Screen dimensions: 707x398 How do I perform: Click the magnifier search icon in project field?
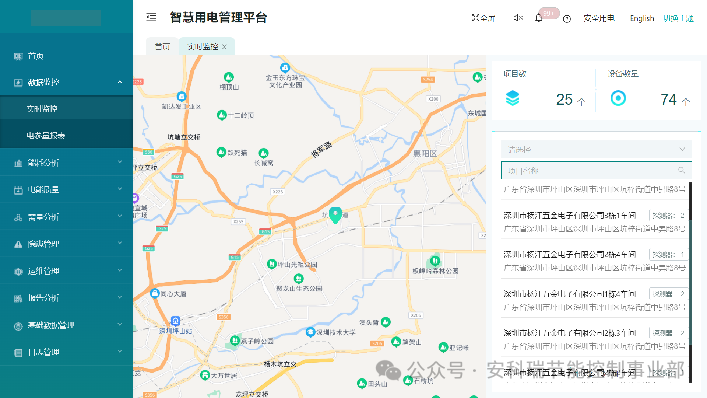pyautogui.click(x=681, y=170)
